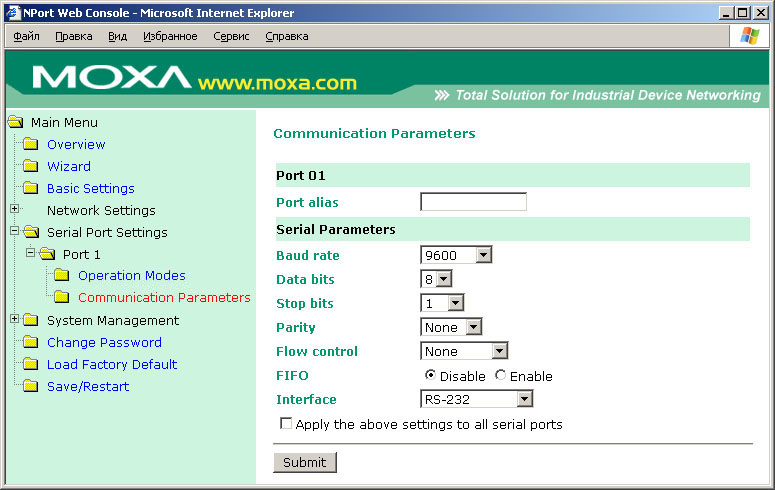The height and width of the screenshot is (490, 775).
Task: Select the FIFO Disable radio button
Action: click(x=430, y=376)
